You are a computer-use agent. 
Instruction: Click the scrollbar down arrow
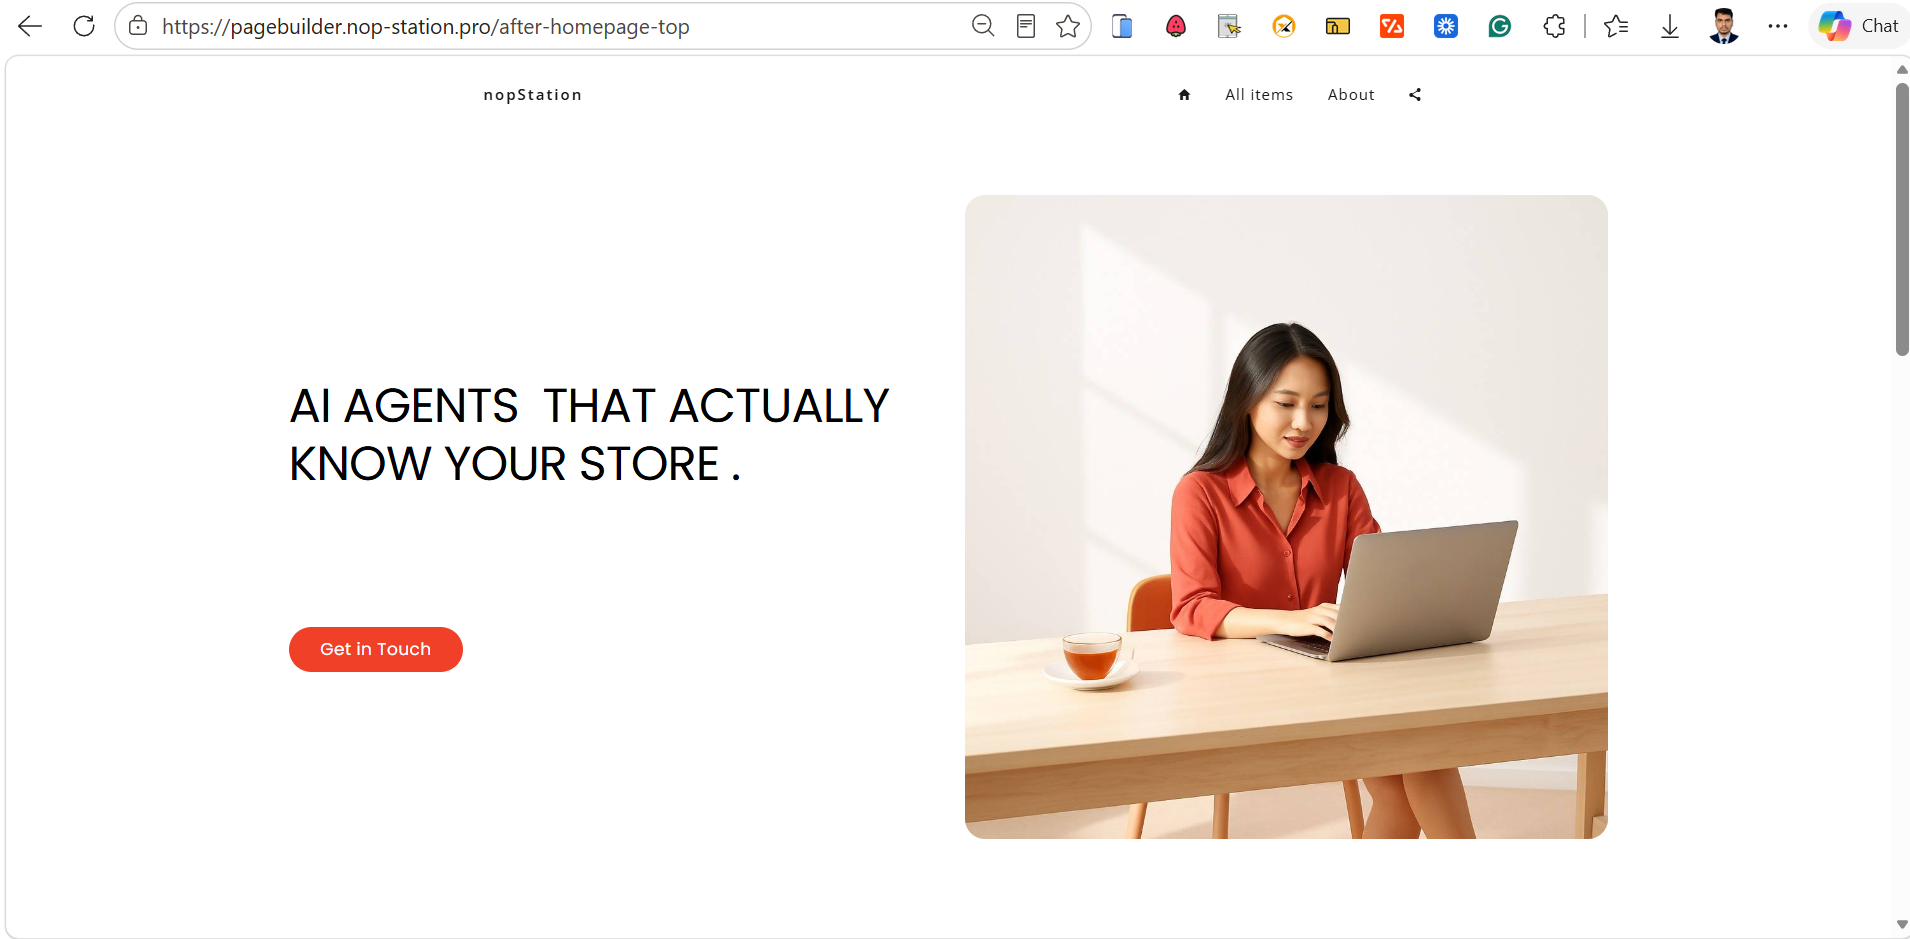click(x=1902, y=924)
